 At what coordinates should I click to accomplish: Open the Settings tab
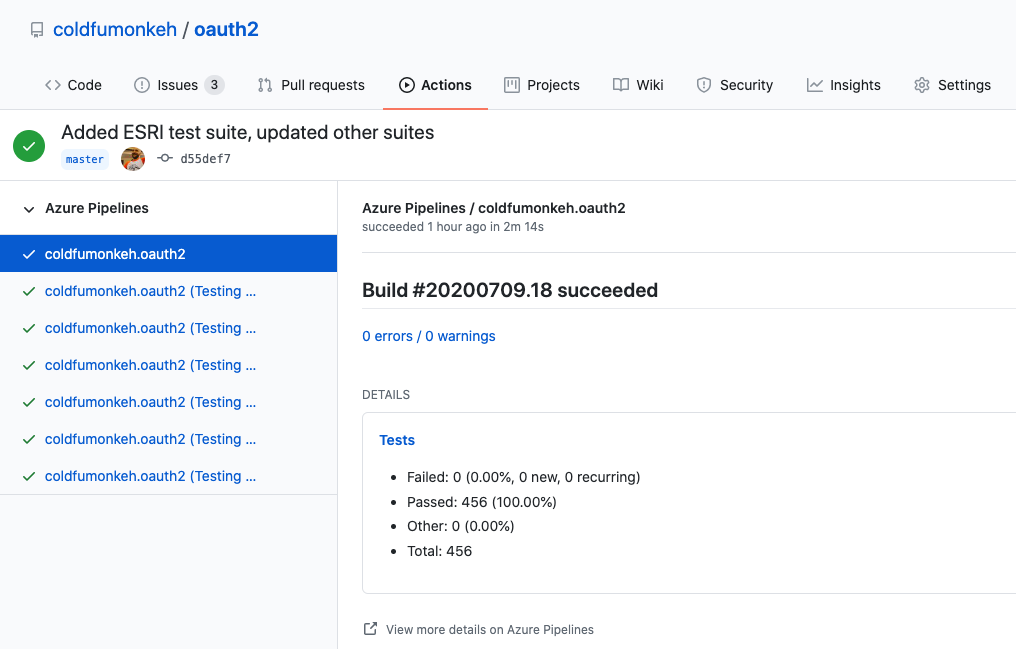pos(951,85)
